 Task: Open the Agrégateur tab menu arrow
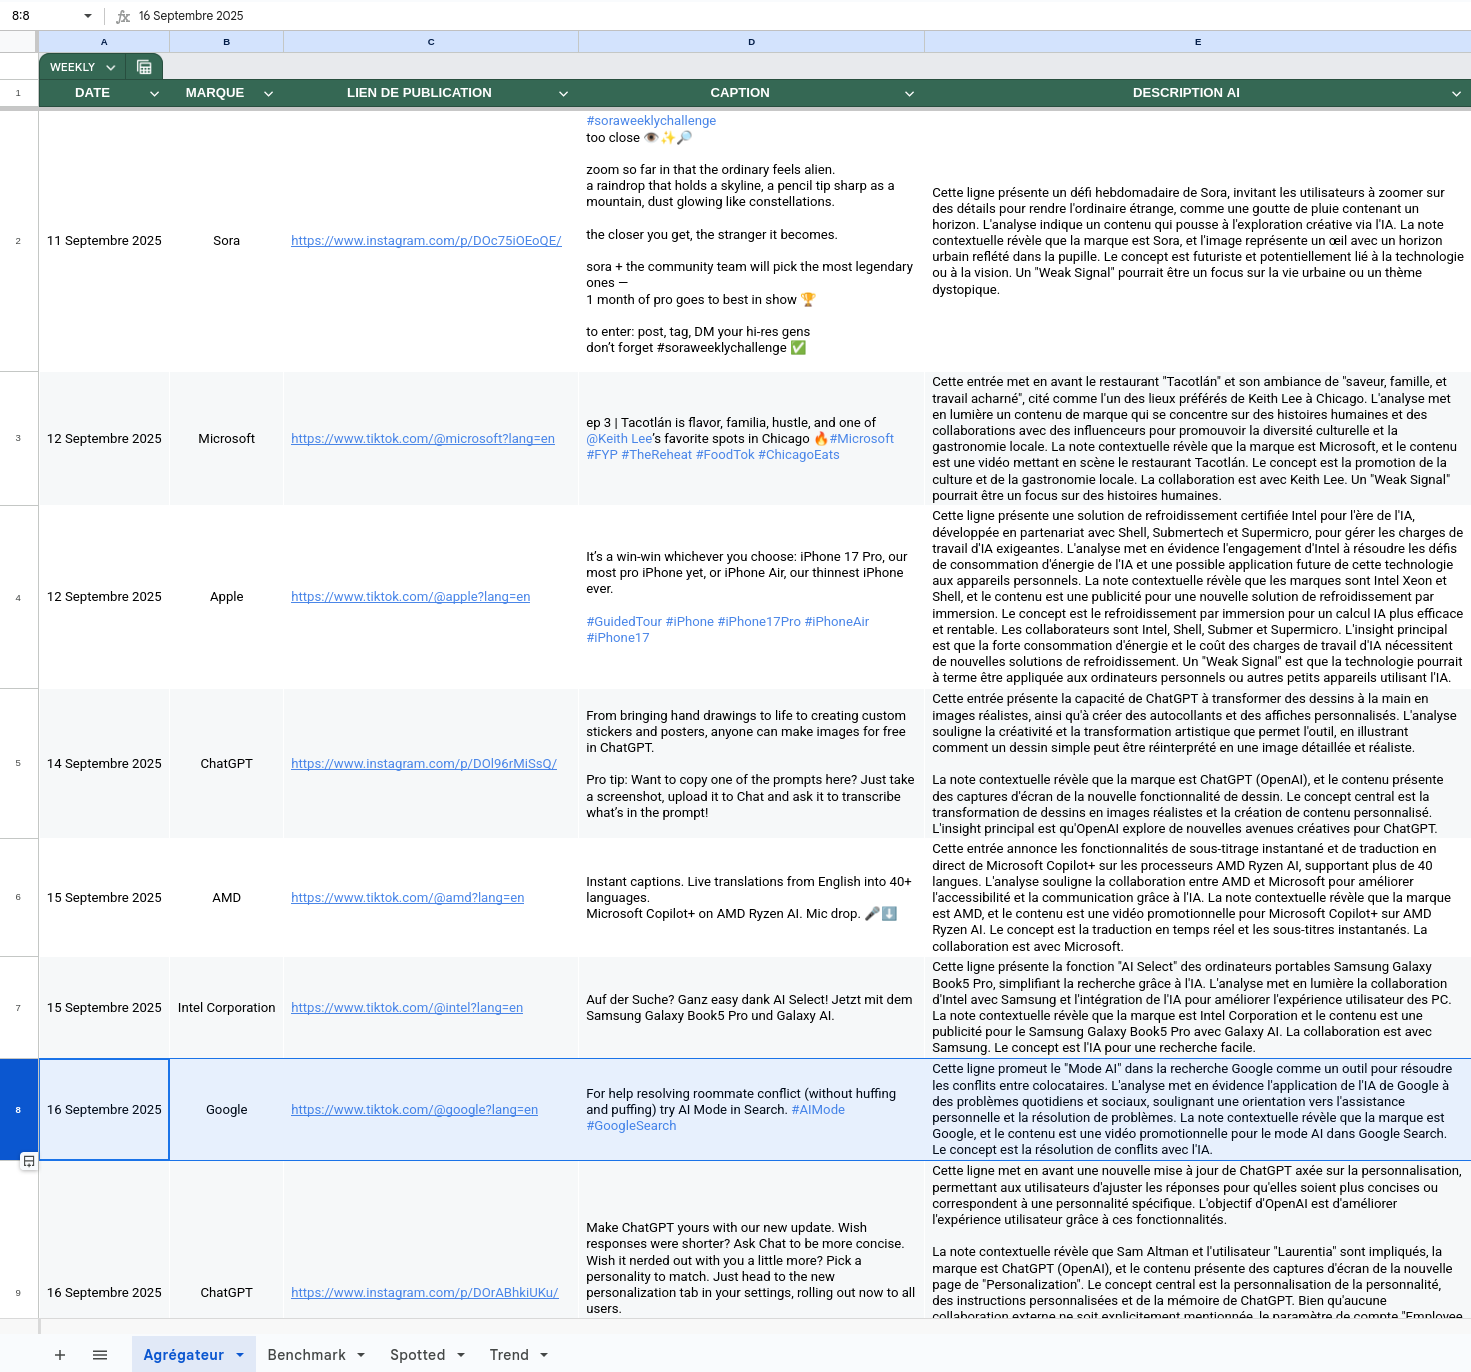pyautogui.click(x=238, y=1355)
